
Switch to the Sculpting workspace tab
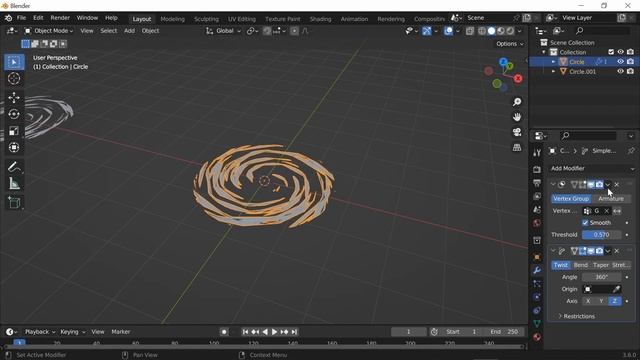pyautogui.click(x=206, y=19)
